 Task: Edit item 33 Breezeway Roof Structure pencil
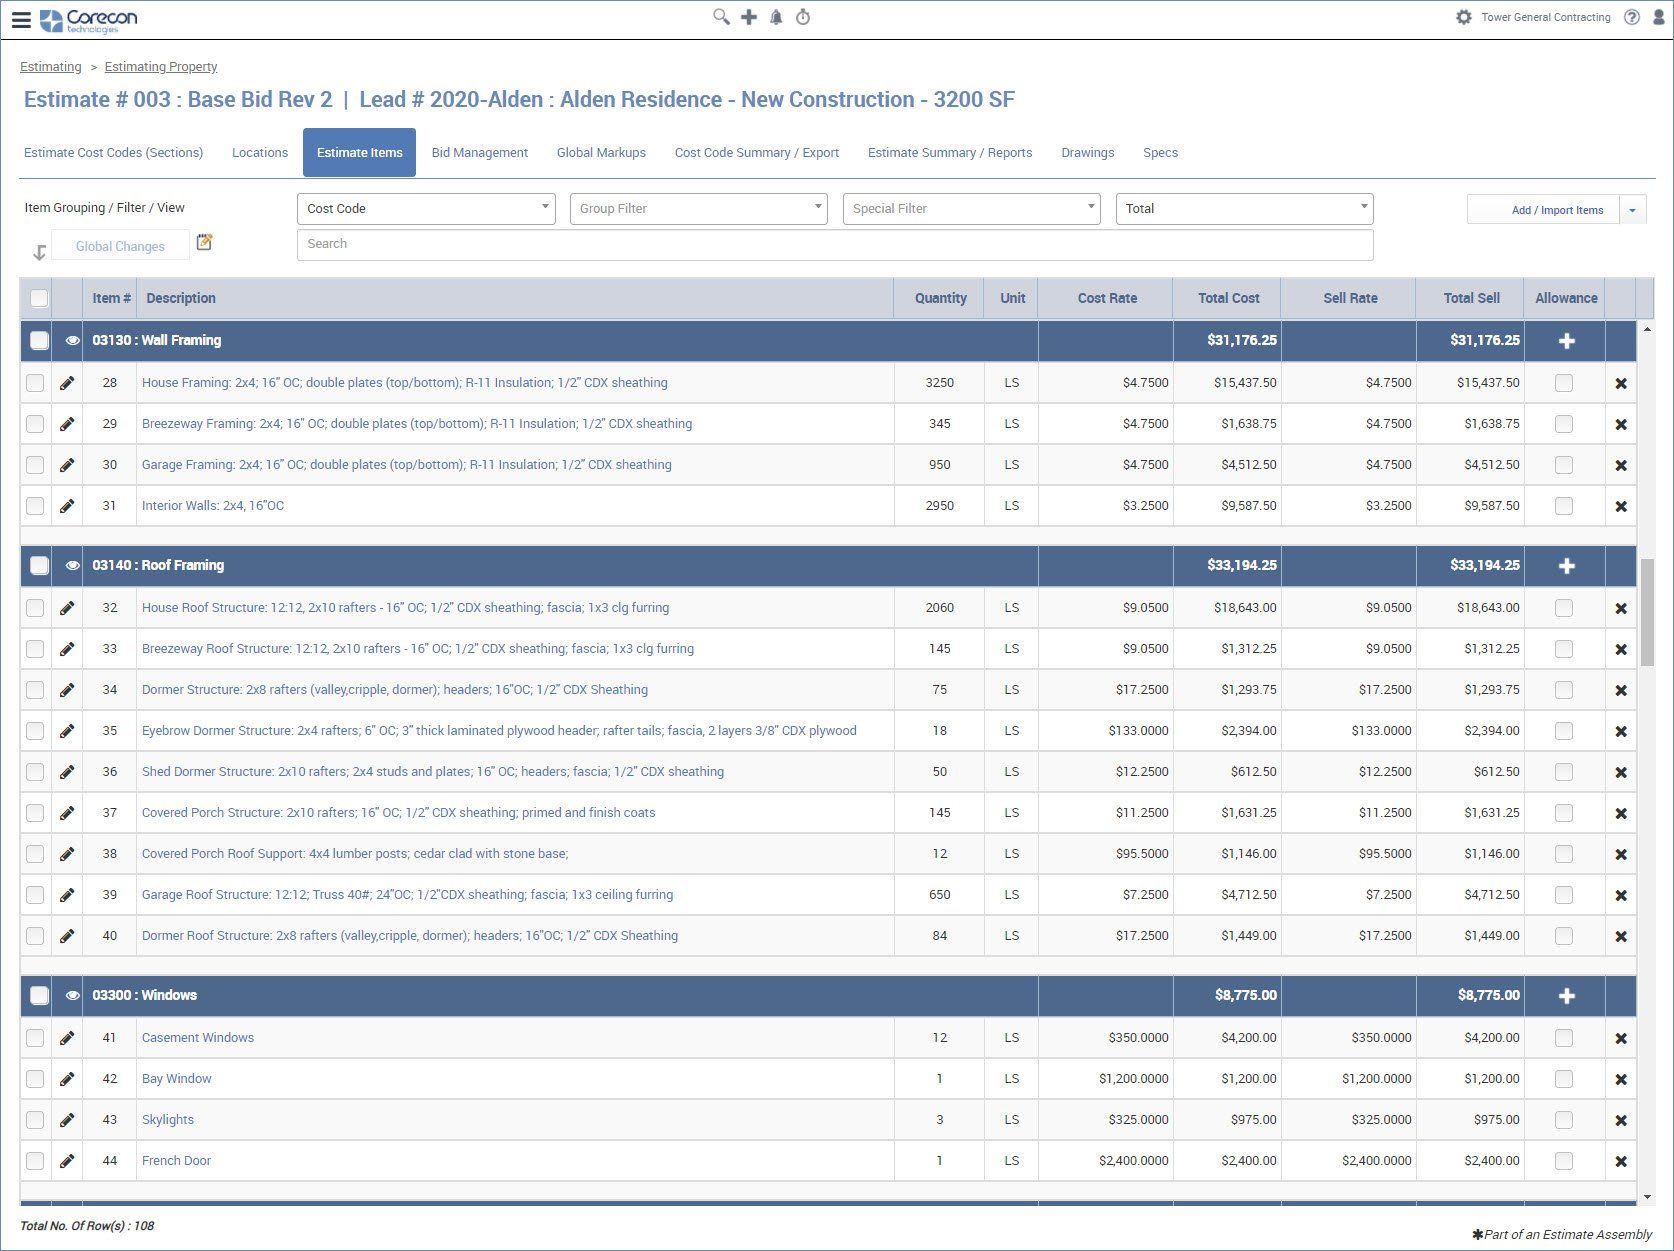coord(67,649)
